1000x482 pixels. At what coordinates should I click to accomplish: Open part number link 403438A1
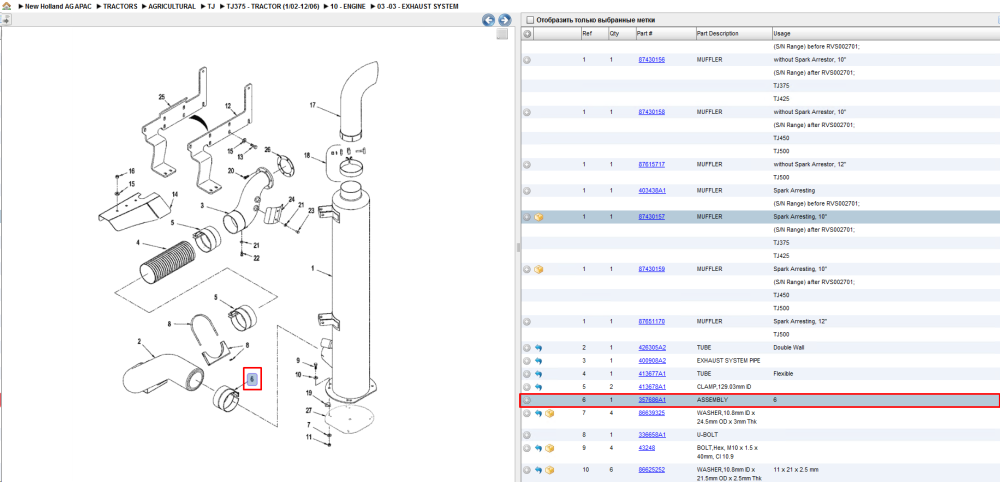click(652, 191)
